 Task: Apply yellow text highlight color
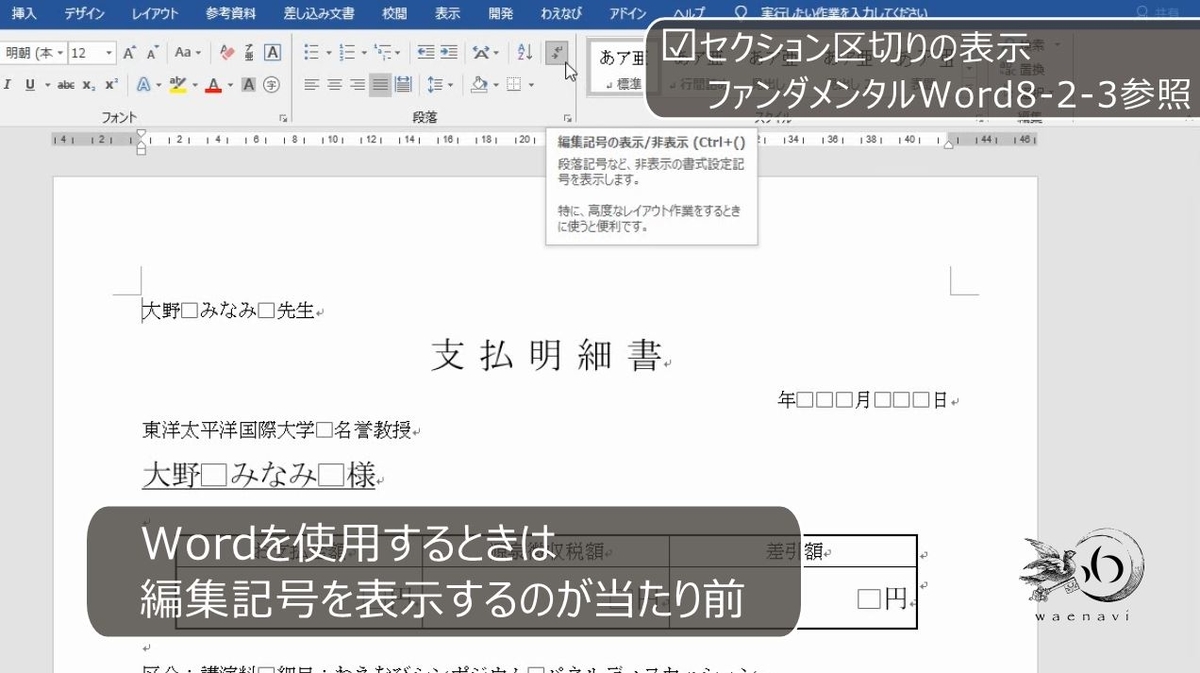tap(178, 85)
